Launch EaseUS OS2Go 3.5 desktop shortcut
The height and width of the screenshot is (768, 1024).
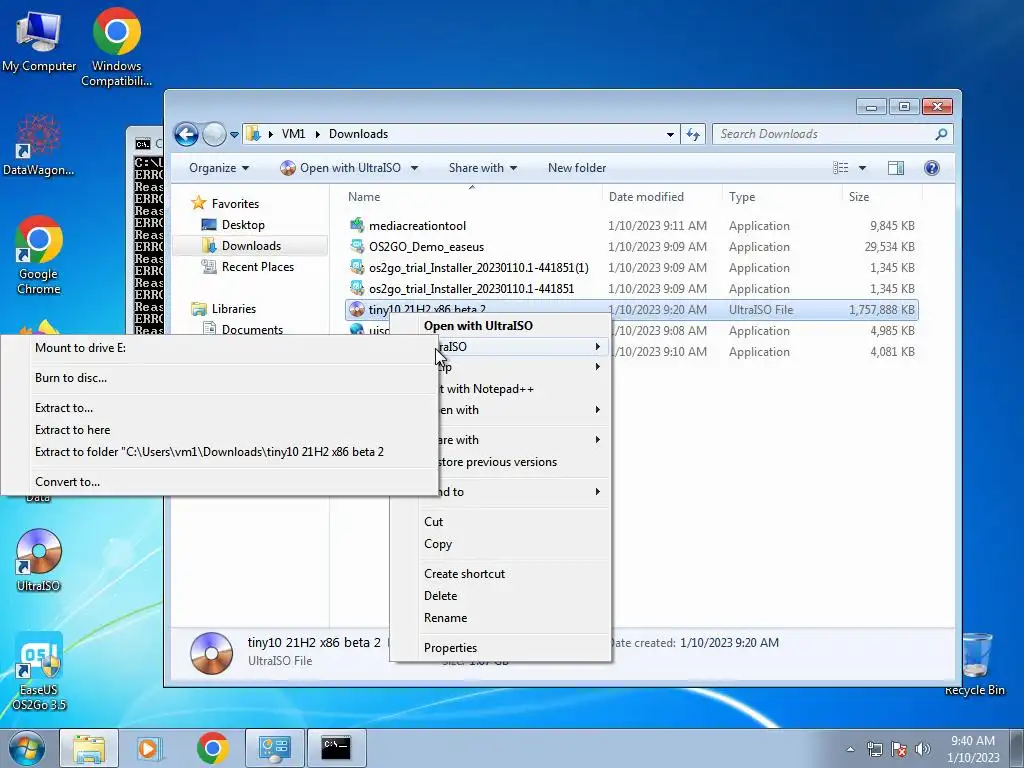(x=39, y=671)
